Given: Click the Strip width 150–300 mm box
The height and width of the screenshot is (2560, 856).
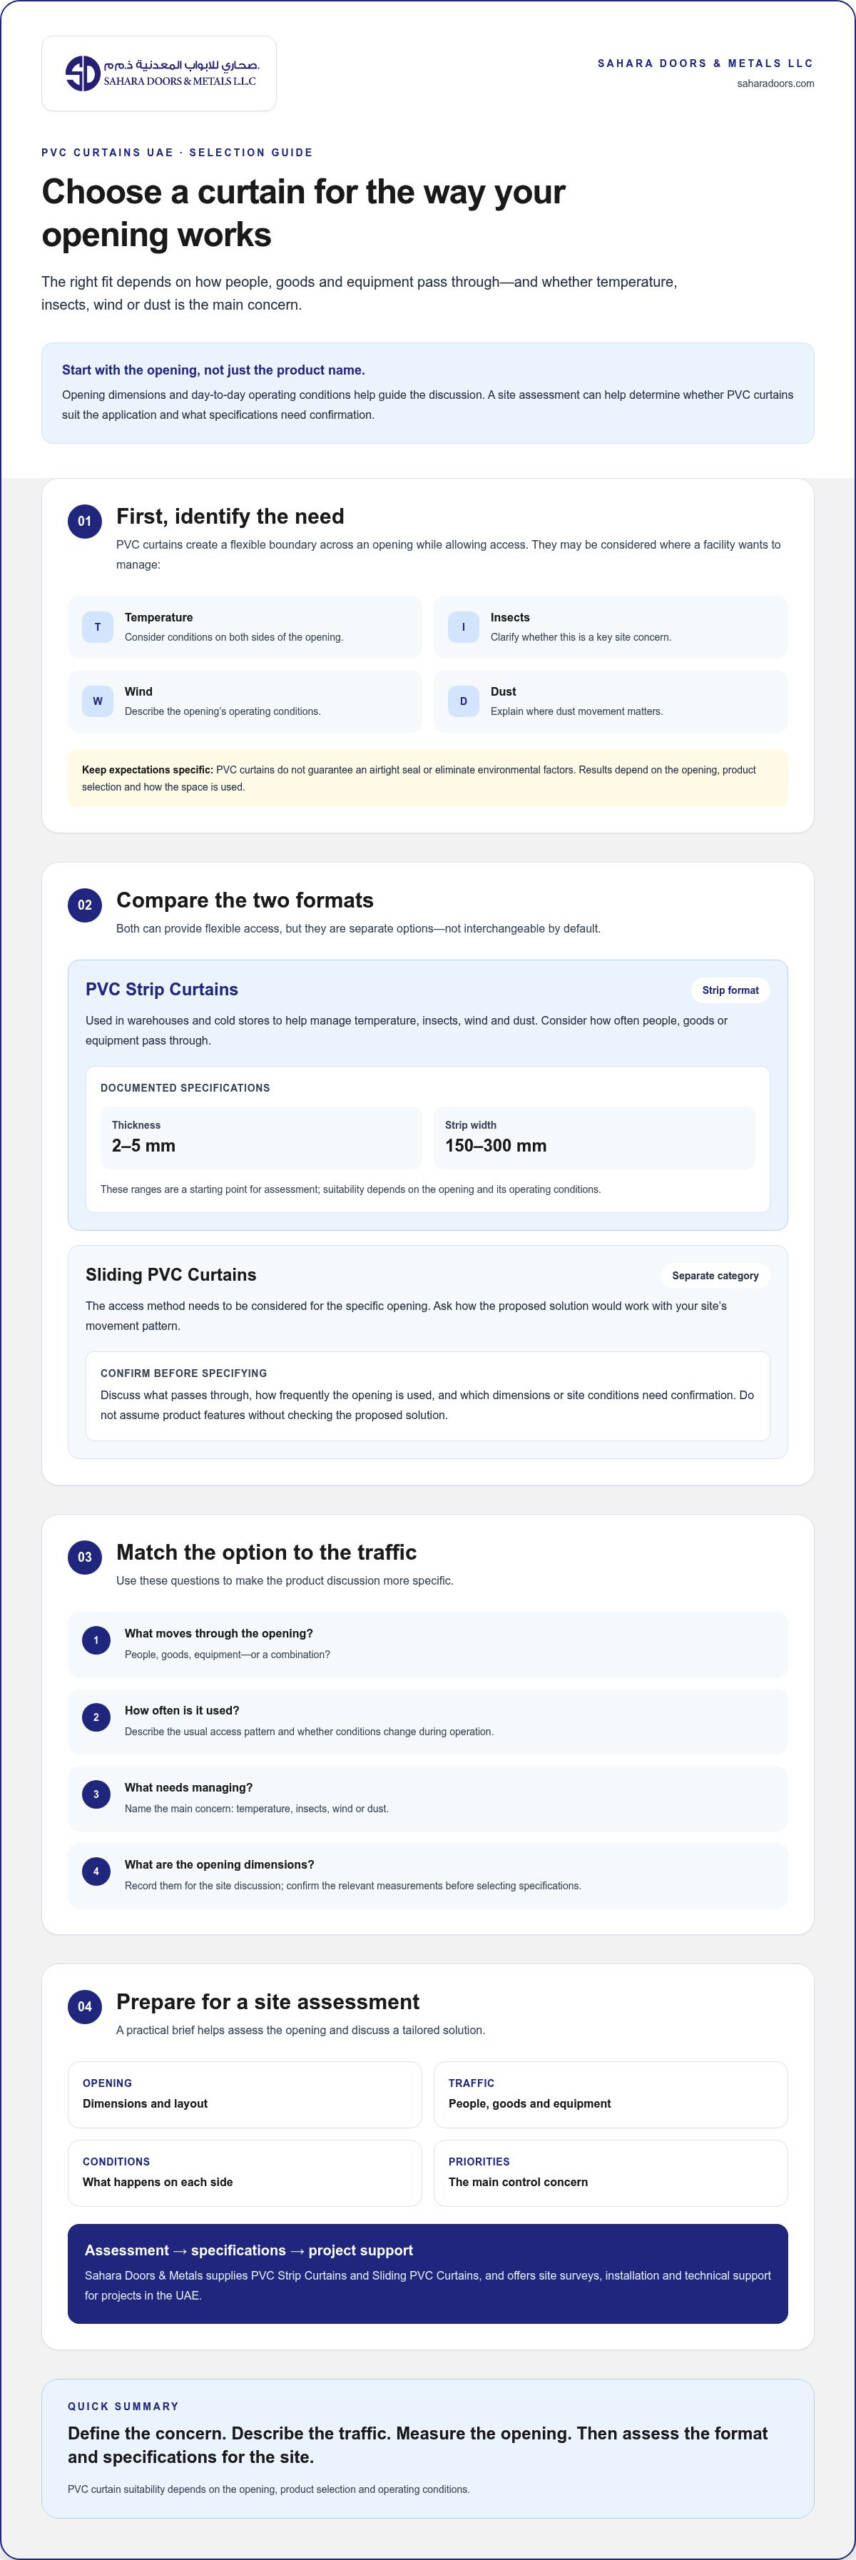Looking at the screenshot, I should pyautogui.click(x=594, y=1137).
